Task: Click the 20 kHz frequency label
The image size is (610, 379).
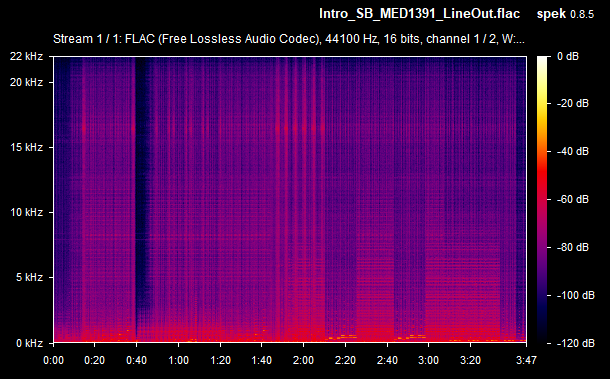Action: 26,82
